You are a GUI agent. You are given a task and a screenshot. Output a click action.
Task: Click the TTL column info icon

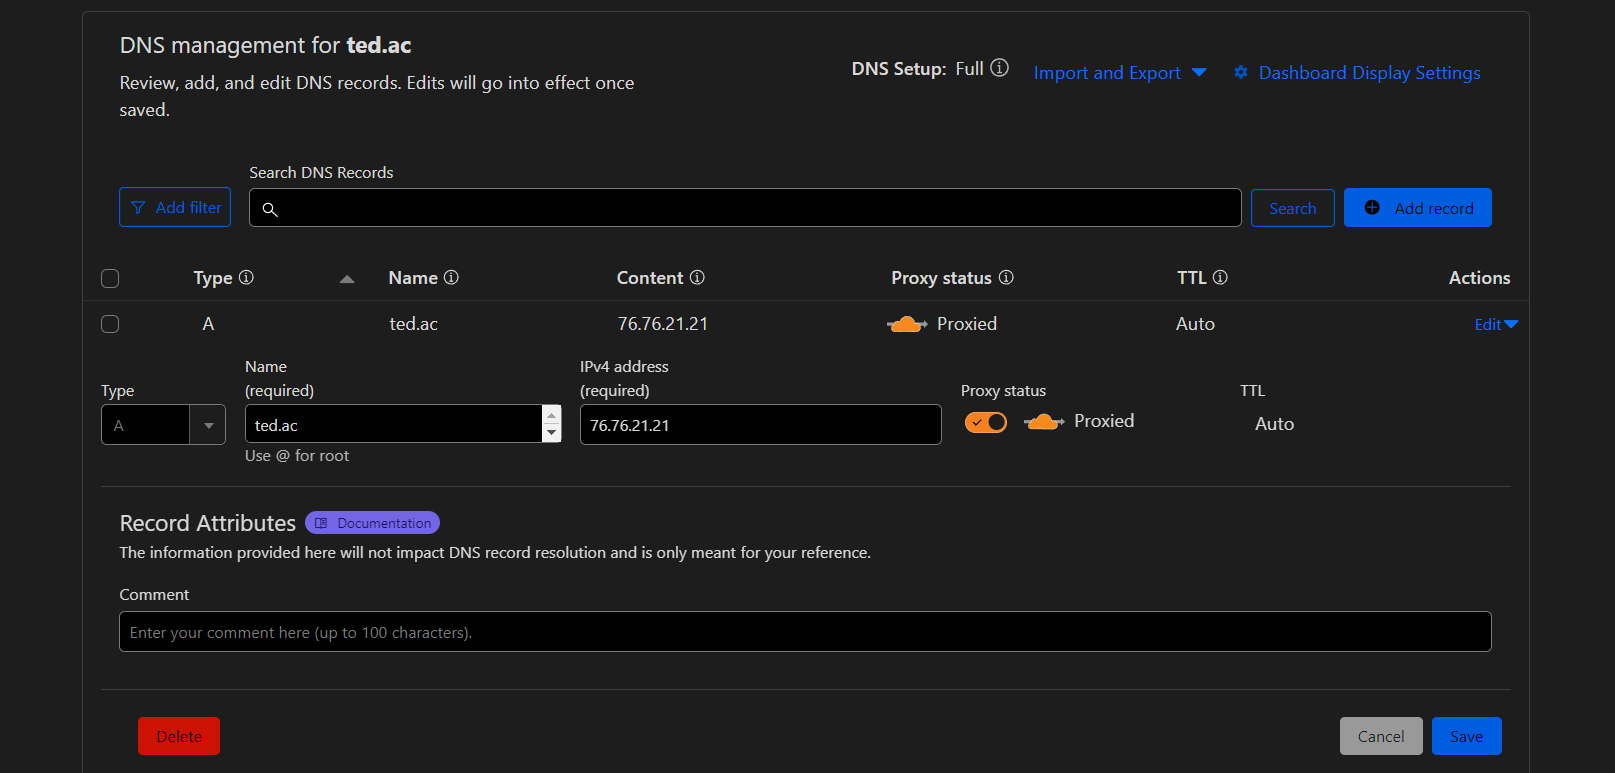pos(1220,277)
